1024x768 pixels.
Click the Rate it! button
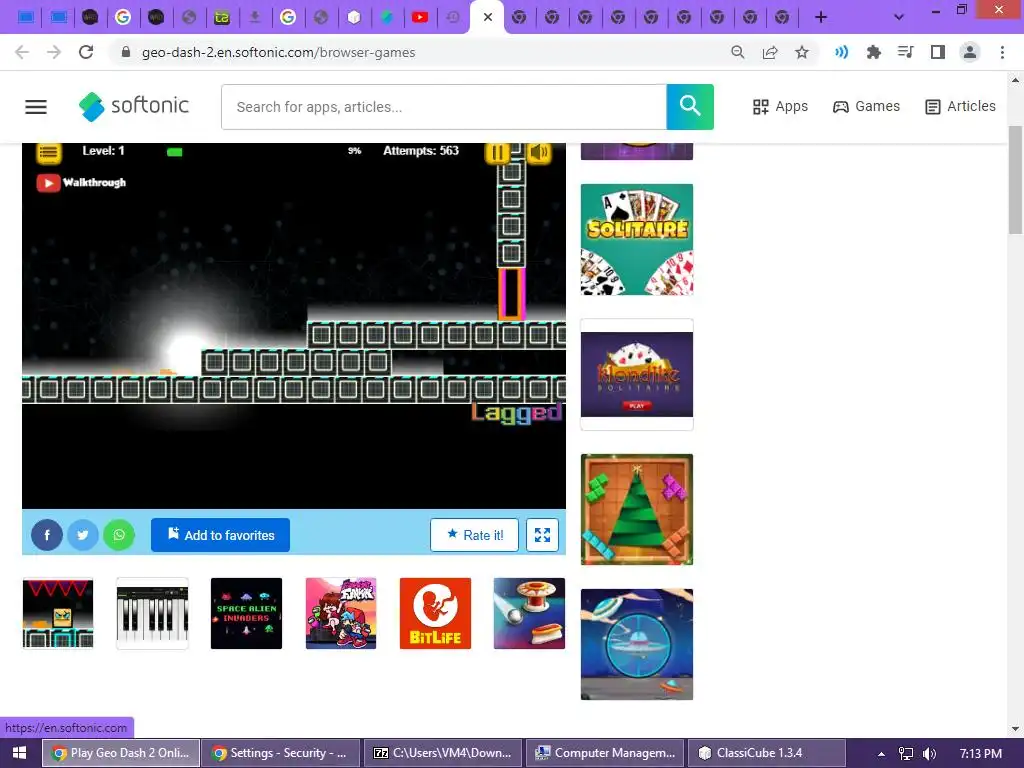(x=474, y=535)
